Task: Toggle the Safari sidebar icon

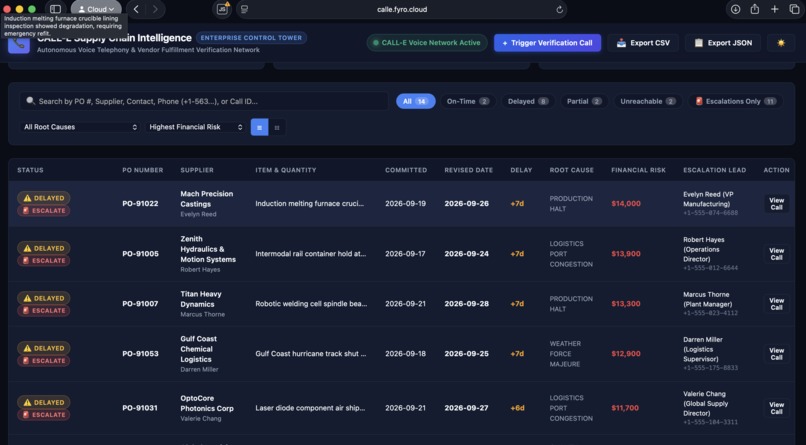Action: [x=56, y=9]
